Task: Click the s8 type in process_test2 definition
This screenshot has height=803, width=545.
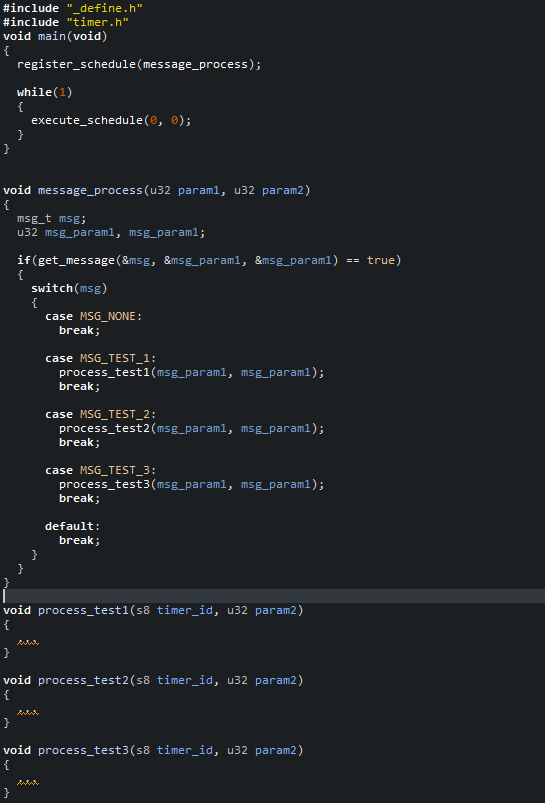Action: [x=143, y=680]
